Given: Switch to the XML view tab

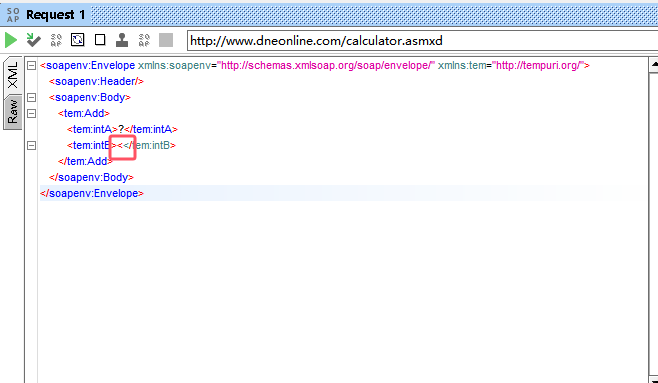Looking at the screenshot, I should [13, 75].
